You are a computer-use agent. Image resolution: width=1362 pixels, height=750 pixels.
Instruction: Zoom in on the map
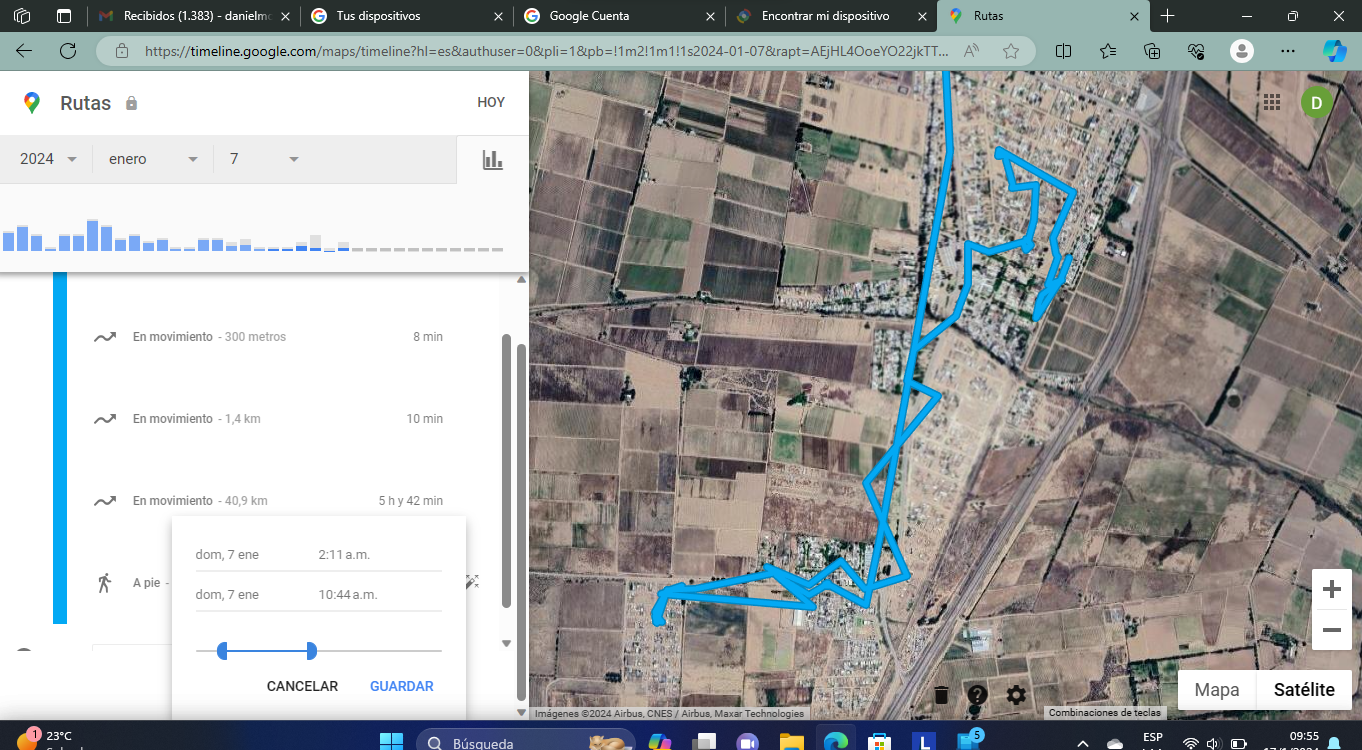tap(1331, 590)
